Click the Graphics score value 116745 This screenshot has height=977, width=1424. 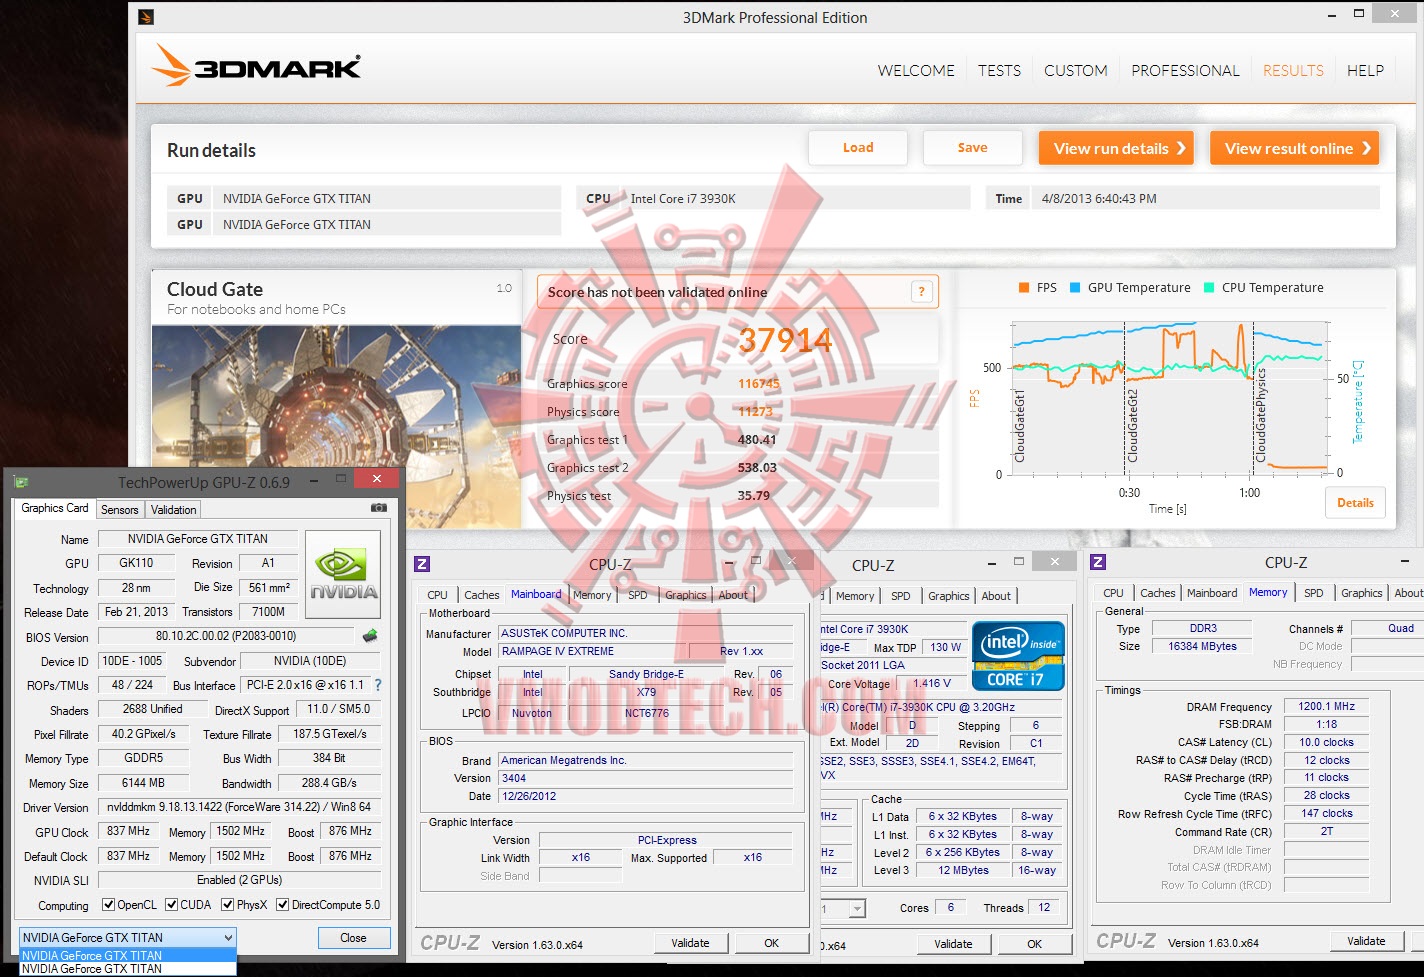pyautogui.click(x=759, y=384)
